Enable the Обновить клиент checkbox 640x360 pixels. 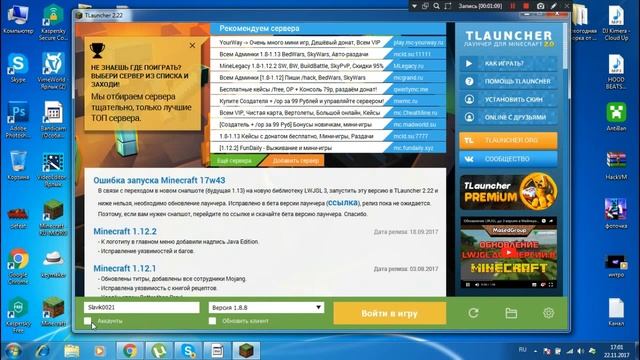click(212, 321)
